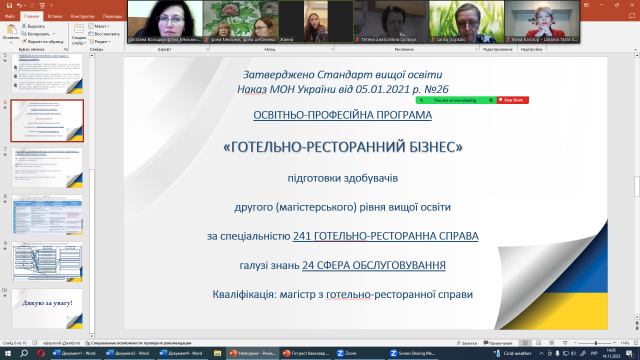Image resolution: width=640 pixels, height=360 pixels.
Task: Open the Конструктор ribbon tab
Action: click(82, 16)
